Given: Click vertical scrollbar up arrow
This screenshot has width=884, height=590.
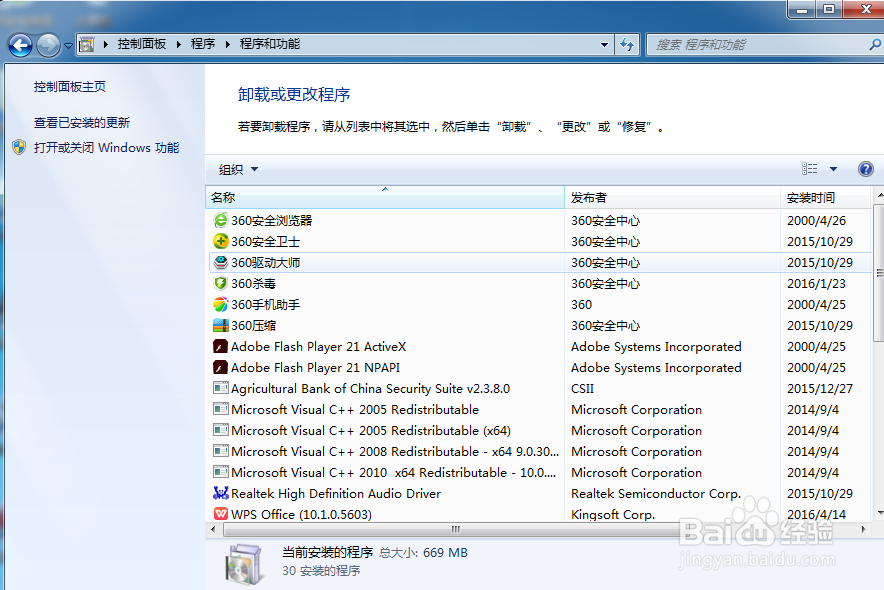Looking at the screenshot, I should 879,194.
